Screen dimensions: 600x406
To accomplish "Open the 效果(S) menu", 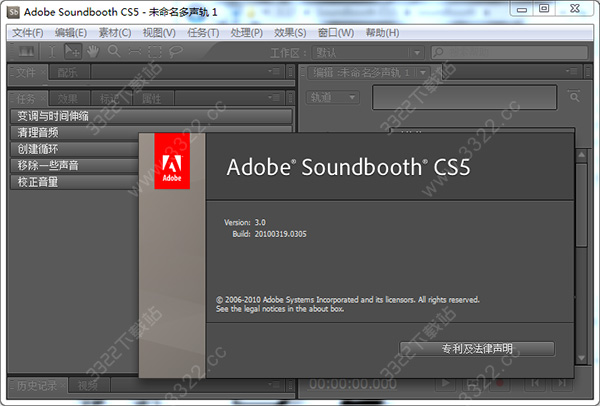I will (x=290, y=33).
